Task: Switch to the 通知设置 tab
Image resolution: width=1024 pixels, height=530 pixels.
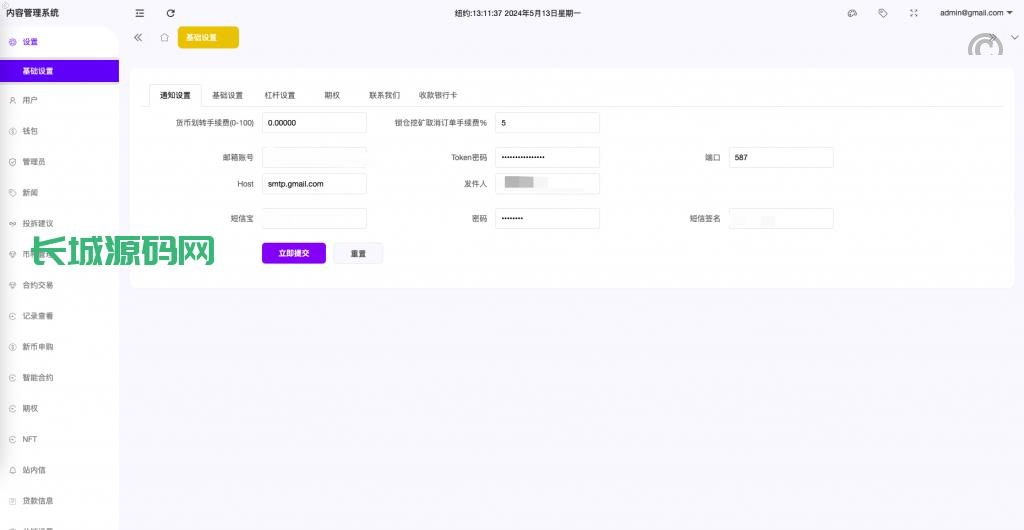Action: pos(176,95)
